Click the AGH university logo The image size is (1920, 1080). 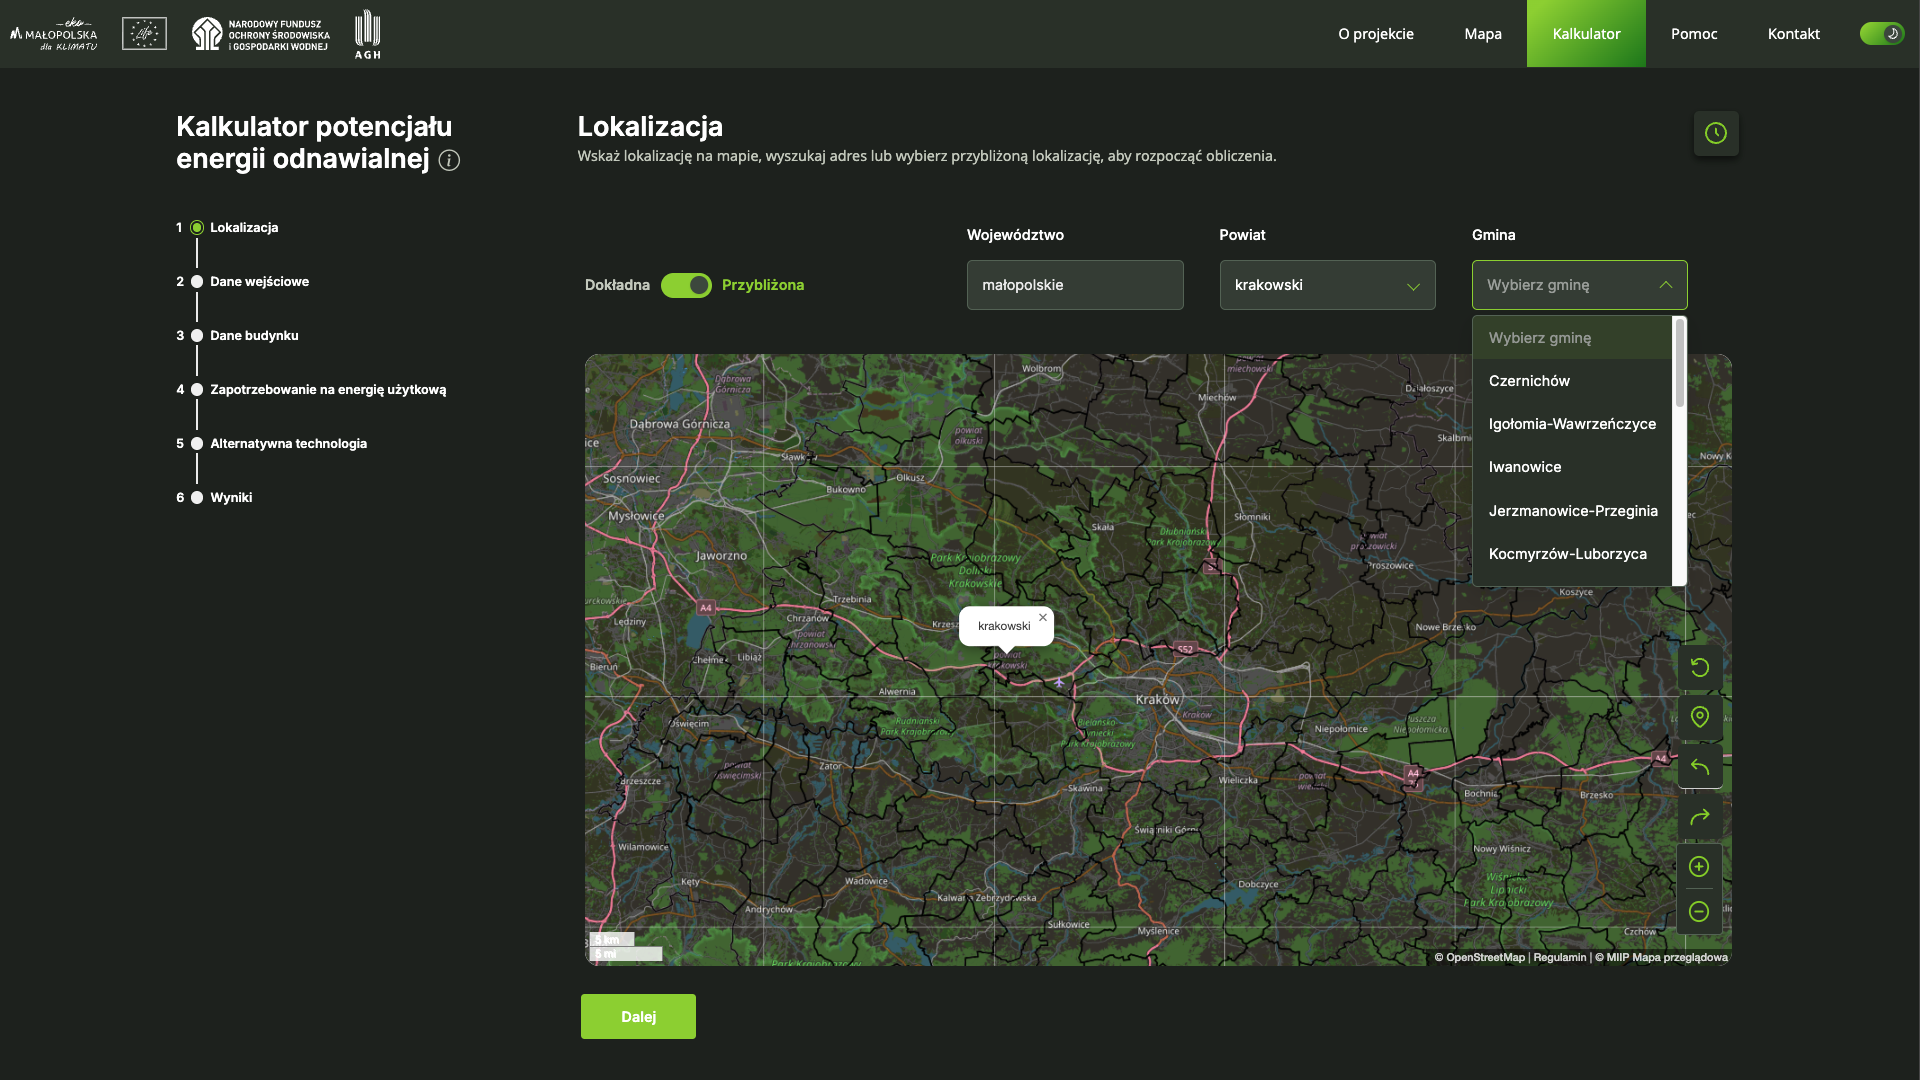pyautogui.click(x=368, y=34)
